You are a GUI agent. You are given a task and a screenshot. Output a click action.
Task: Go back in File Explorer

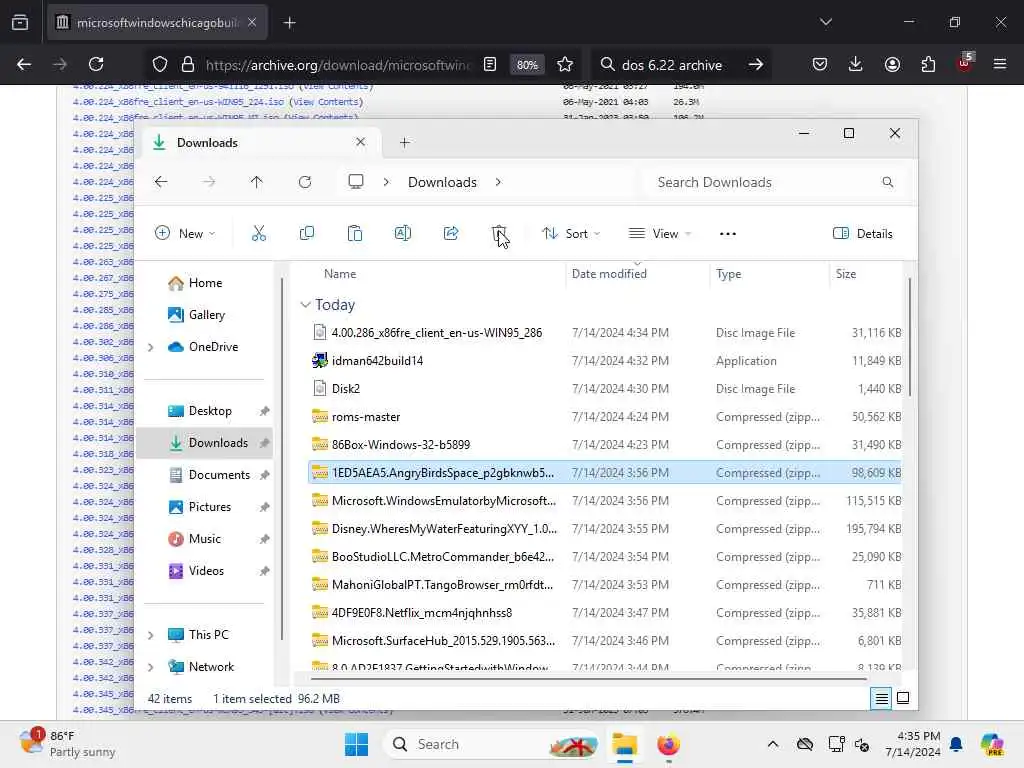pyautogui.click(x=161, y=182)
